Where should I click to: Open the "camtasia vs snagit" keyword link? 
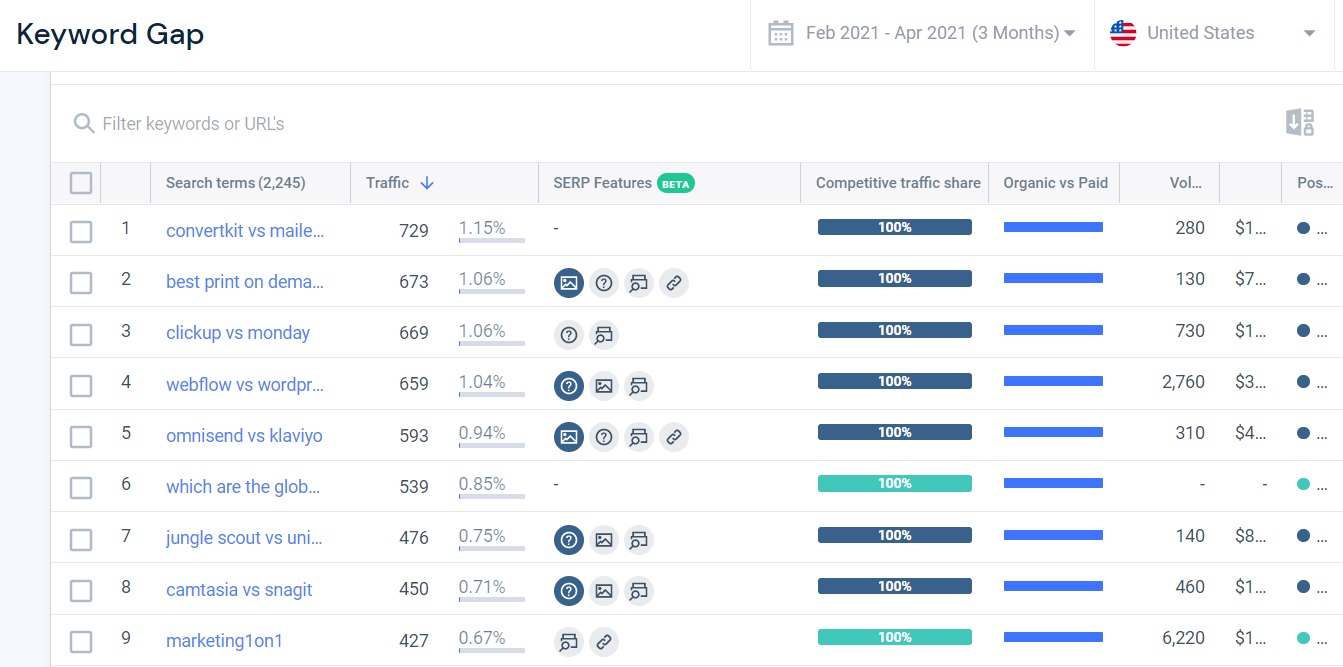[x=239, y=590]
